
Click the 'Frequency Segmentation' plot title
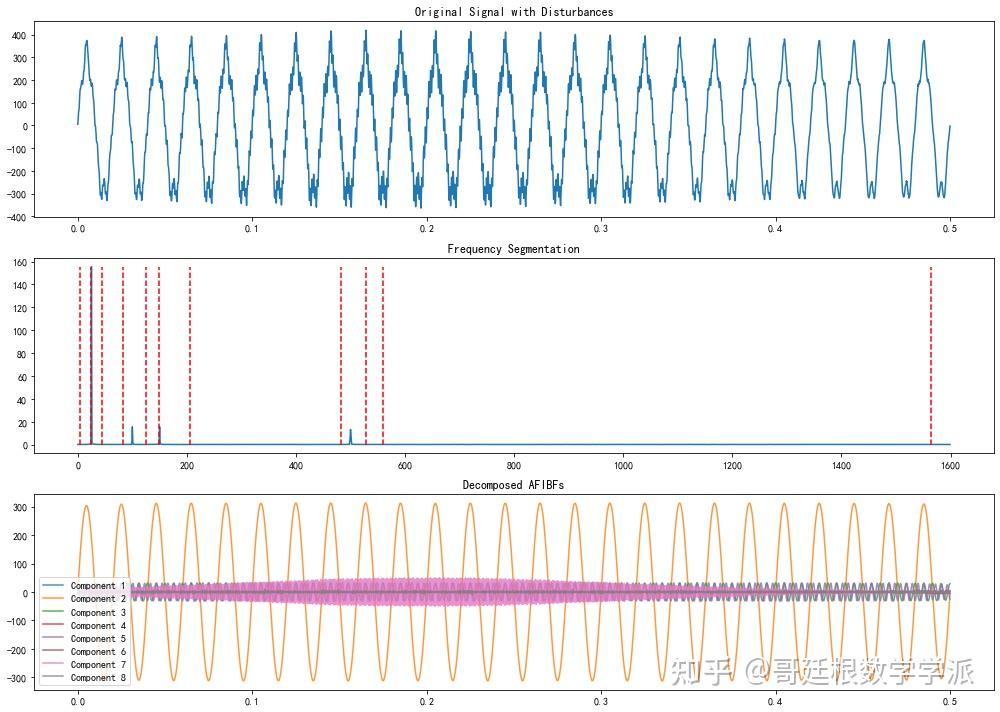coord(513,249)
